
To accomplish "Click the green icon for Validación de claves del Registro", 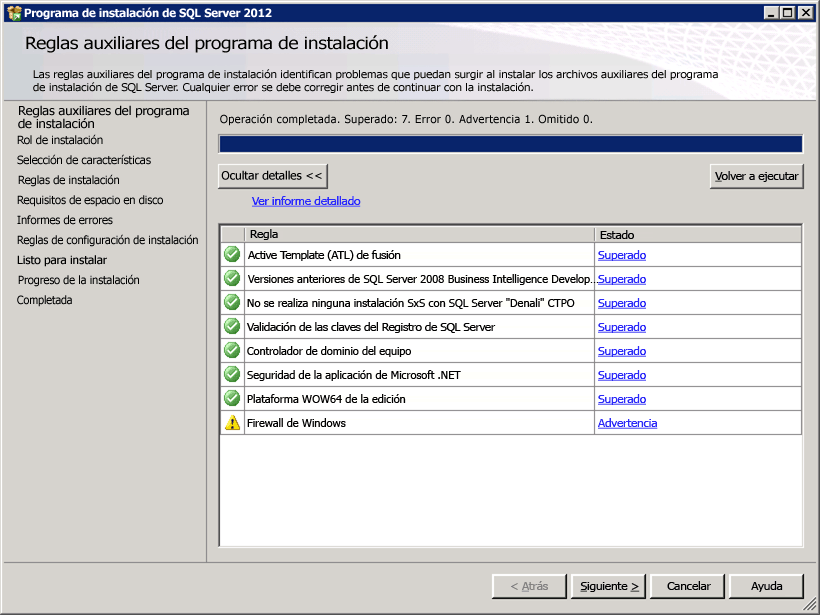I will 231,327.
